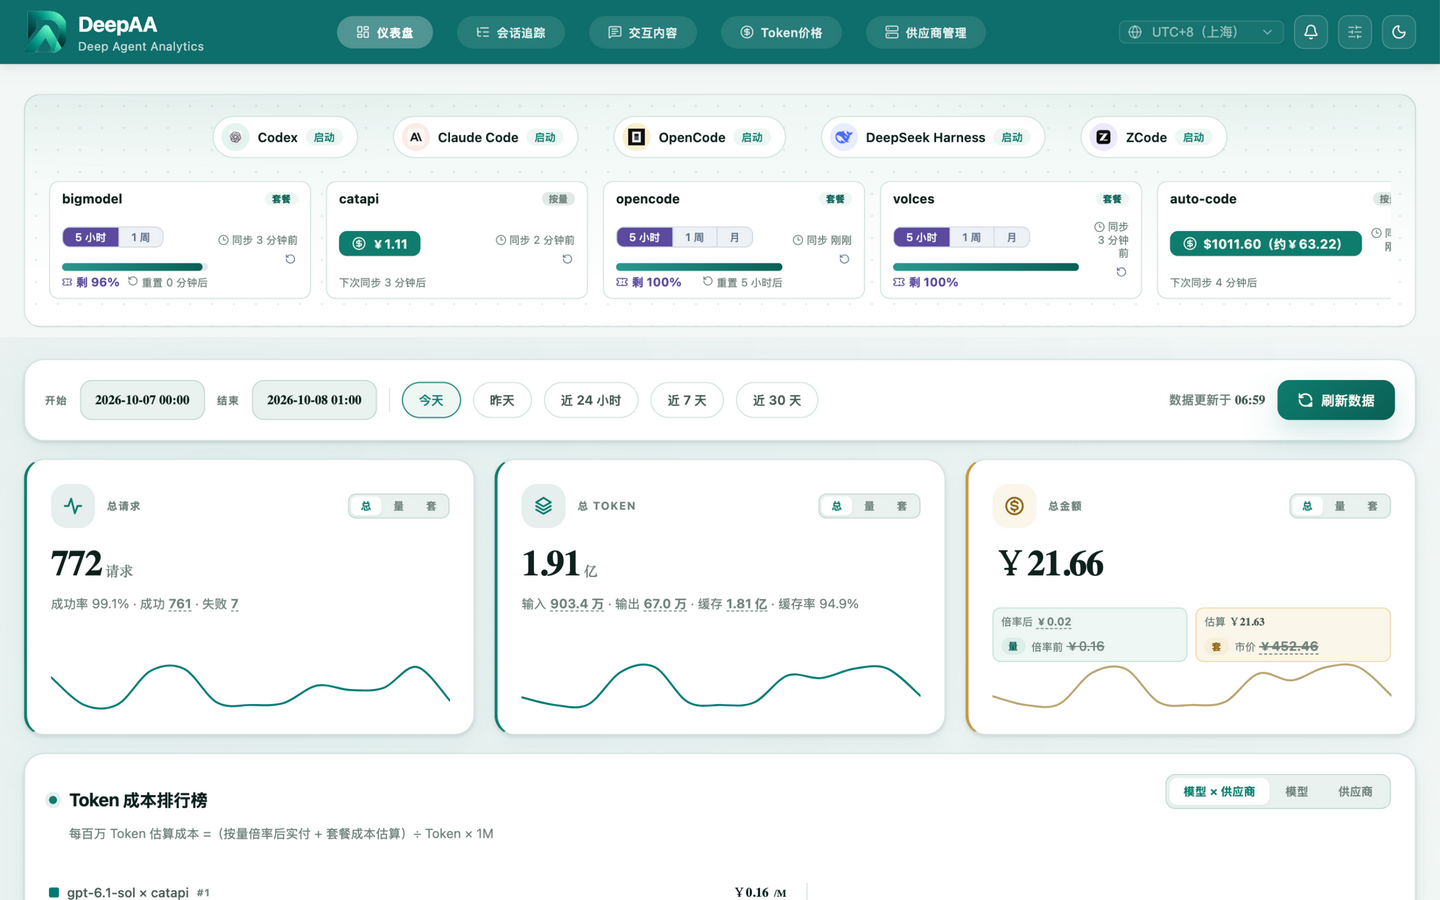Click the 总请求 pulse icon
The width and height of the screenshot is (1440, 900).
point(73,506)
